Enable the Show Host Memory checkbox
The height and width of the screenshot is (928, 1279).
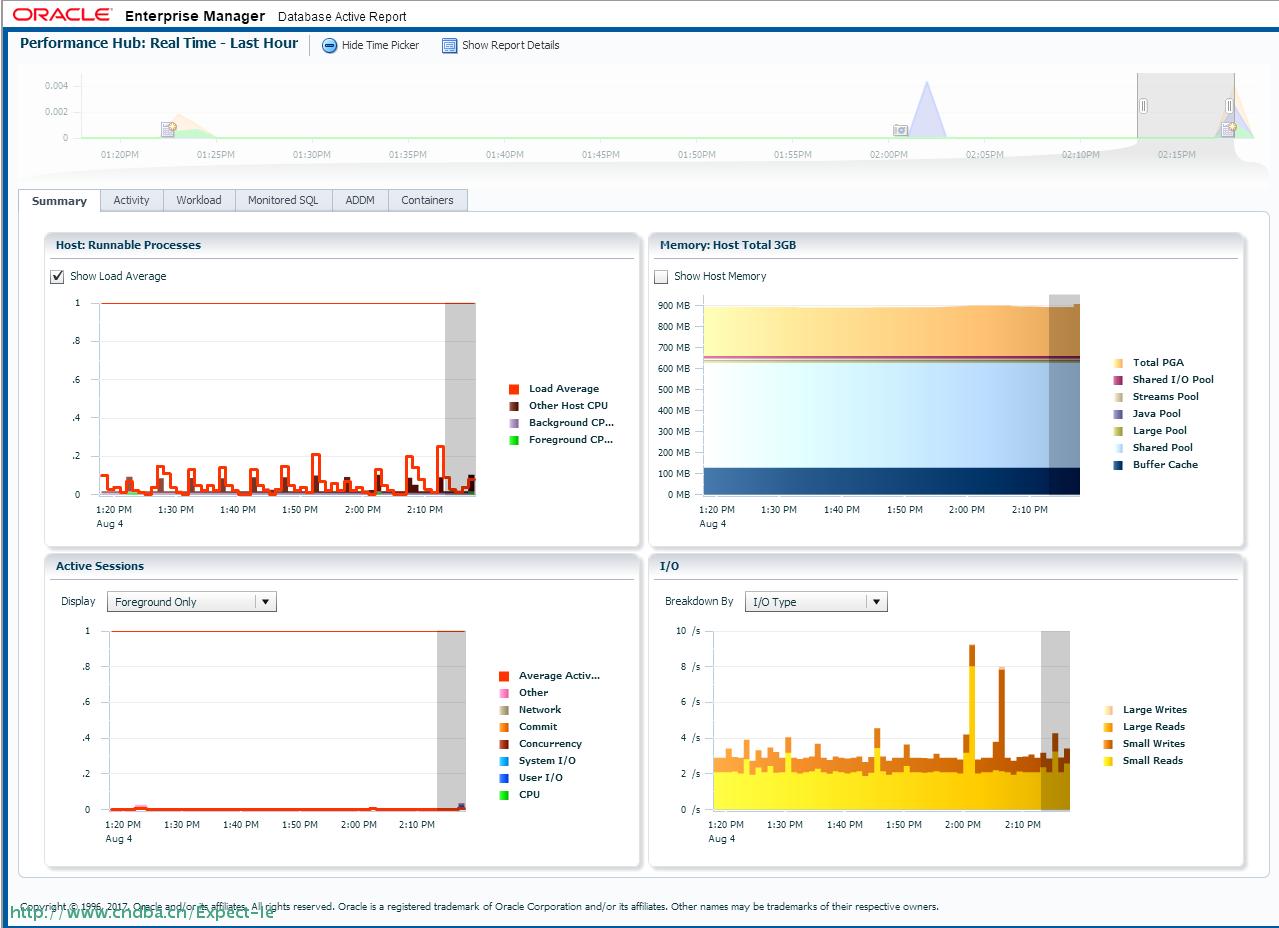click(661, 277)
